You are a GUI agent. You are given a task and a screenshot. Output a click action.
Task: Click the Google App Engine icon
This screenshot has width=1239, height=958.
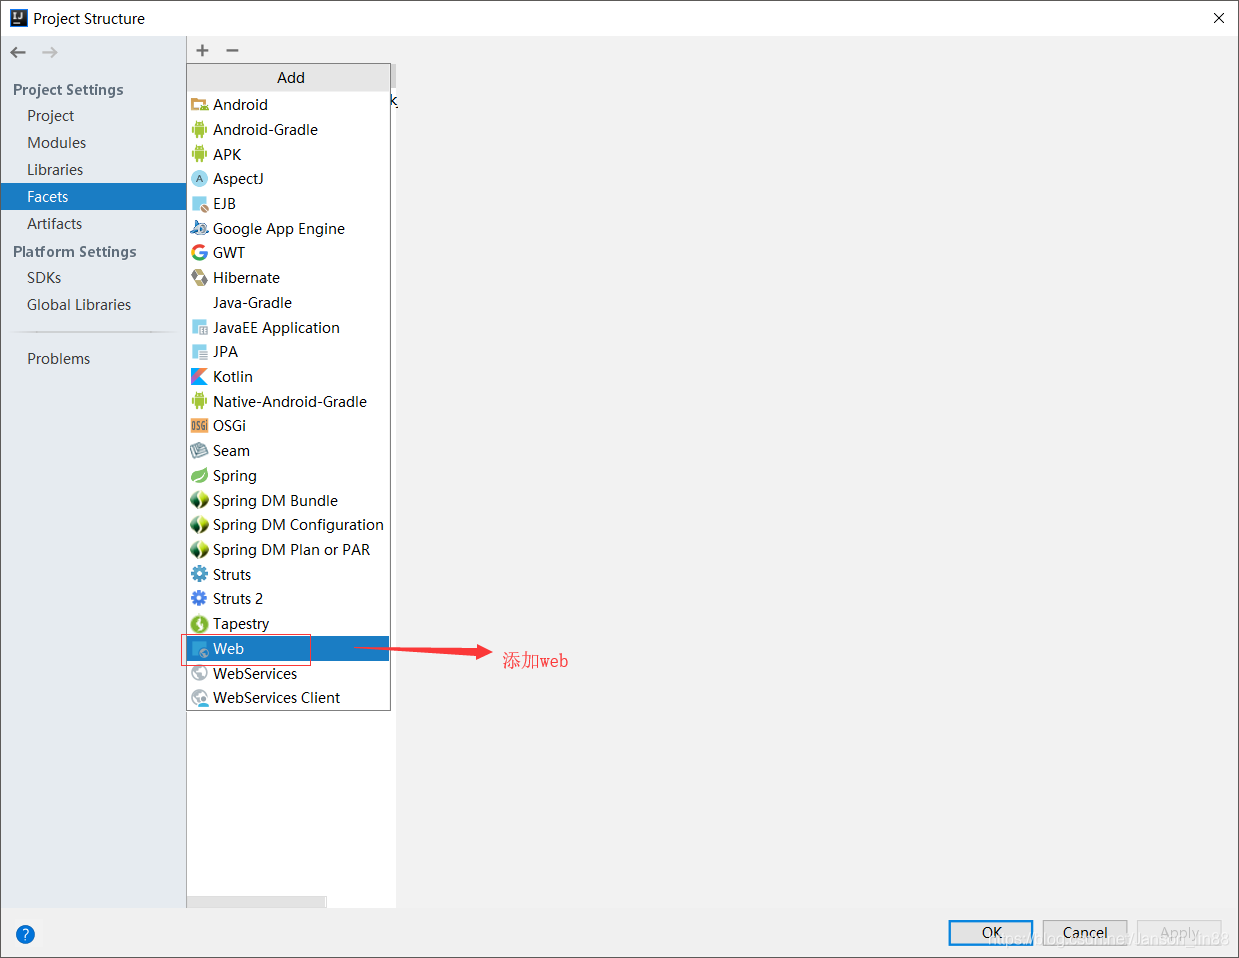(x=199, y=228)
